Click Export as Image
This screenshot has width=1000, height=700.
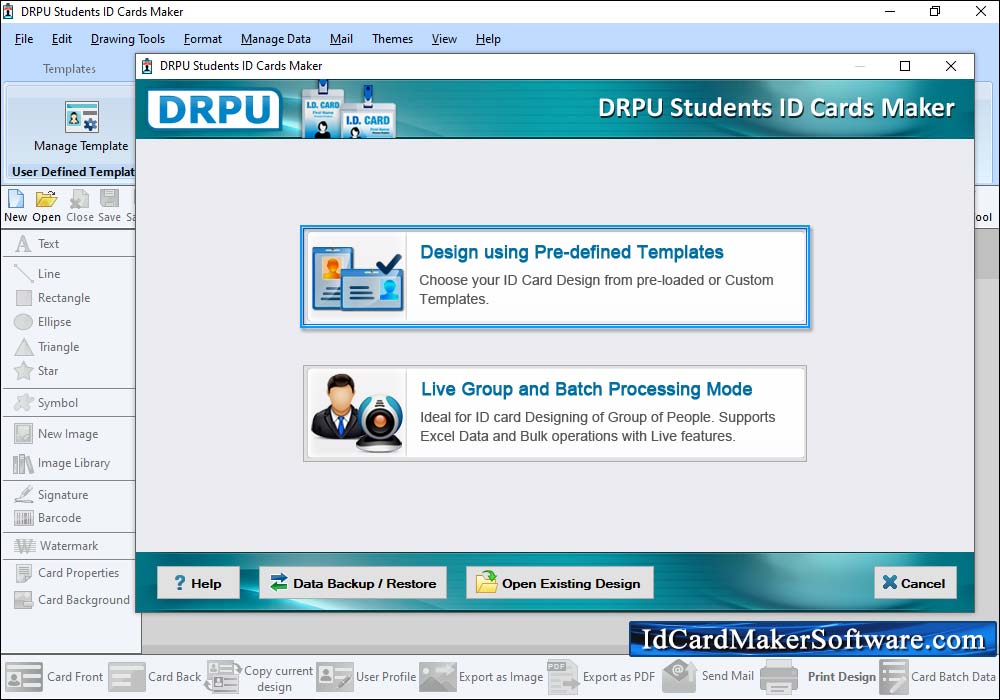click(482, 676)
